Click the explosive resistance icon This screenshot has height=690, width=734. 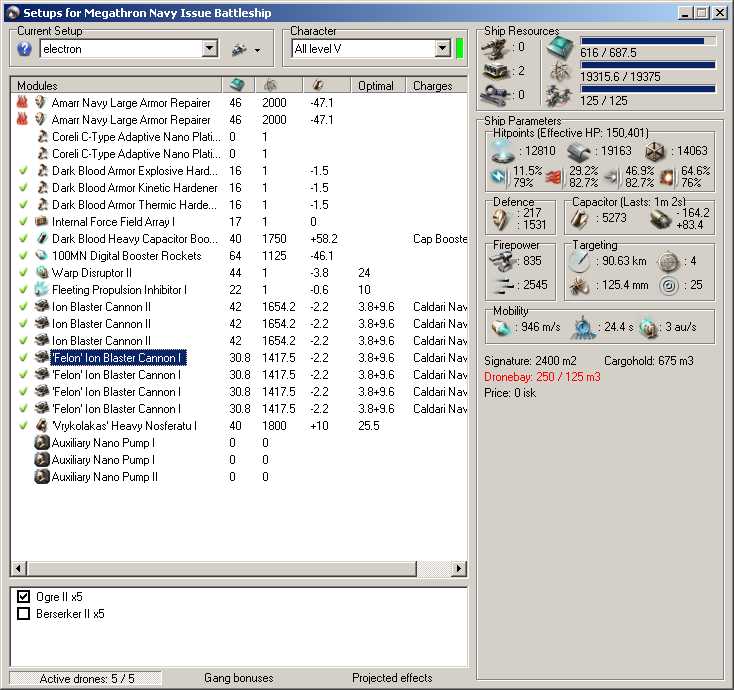tap(668, 177)
